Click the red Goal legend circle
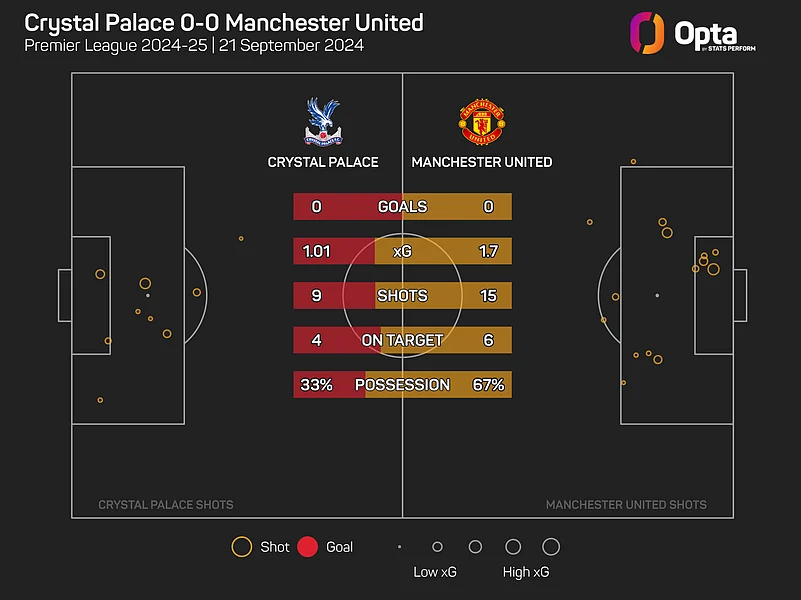 tap(308, 547)
